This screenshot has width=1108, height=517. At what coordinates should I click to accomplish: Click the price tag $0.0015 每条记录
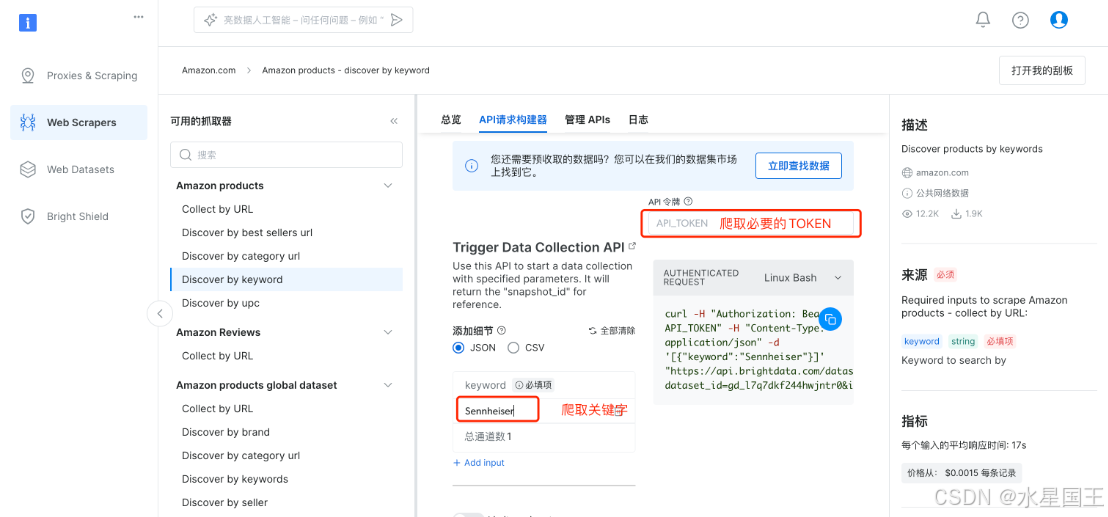[962, 473]
